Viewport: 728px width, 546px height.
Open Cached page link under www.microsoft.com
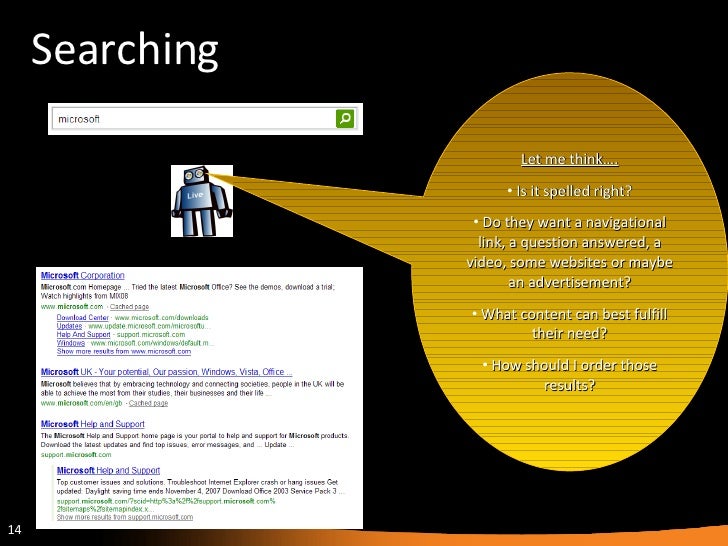click(x=129, y=307)
